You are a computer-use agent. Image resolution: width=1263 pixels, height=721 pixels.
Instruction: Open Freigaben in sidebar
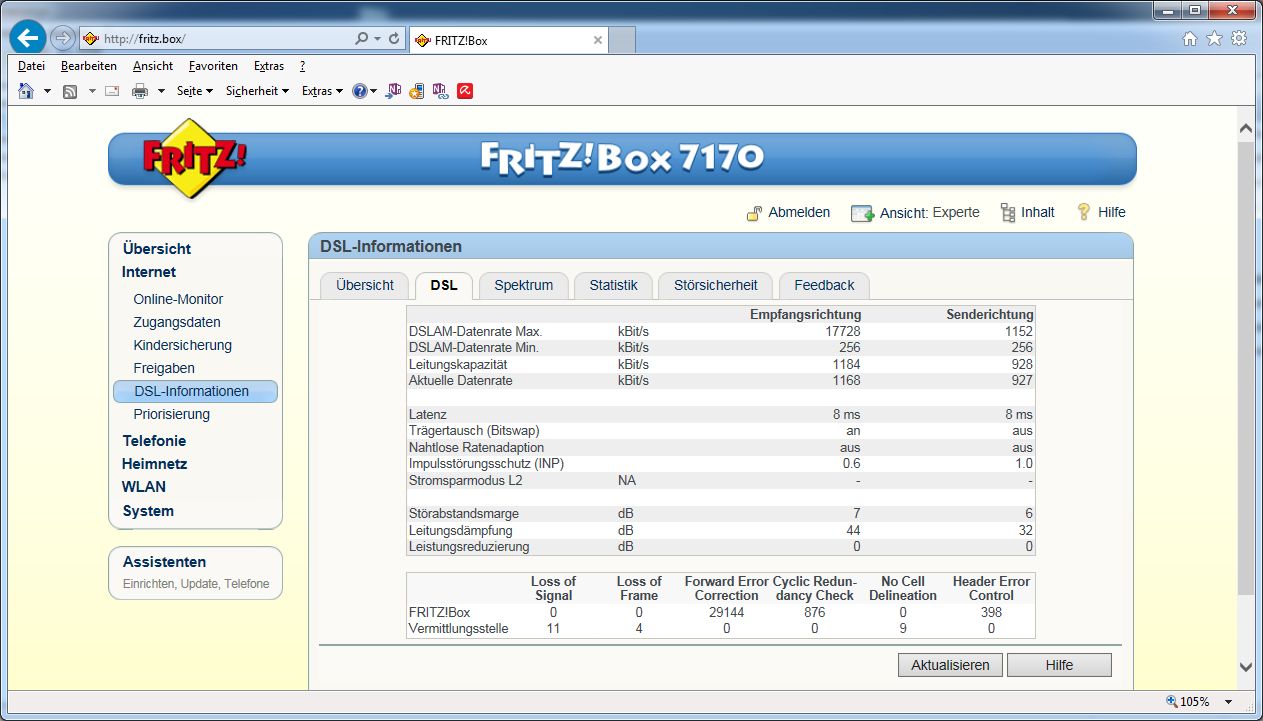[x=165, y=368]
